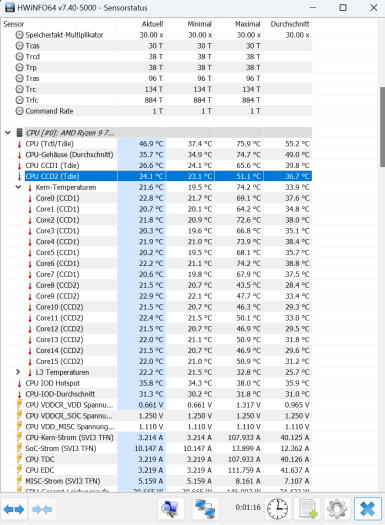Click the Command Rate row icon
The width and height of the screenshot is (385, 525).
[x=19, y=111]
